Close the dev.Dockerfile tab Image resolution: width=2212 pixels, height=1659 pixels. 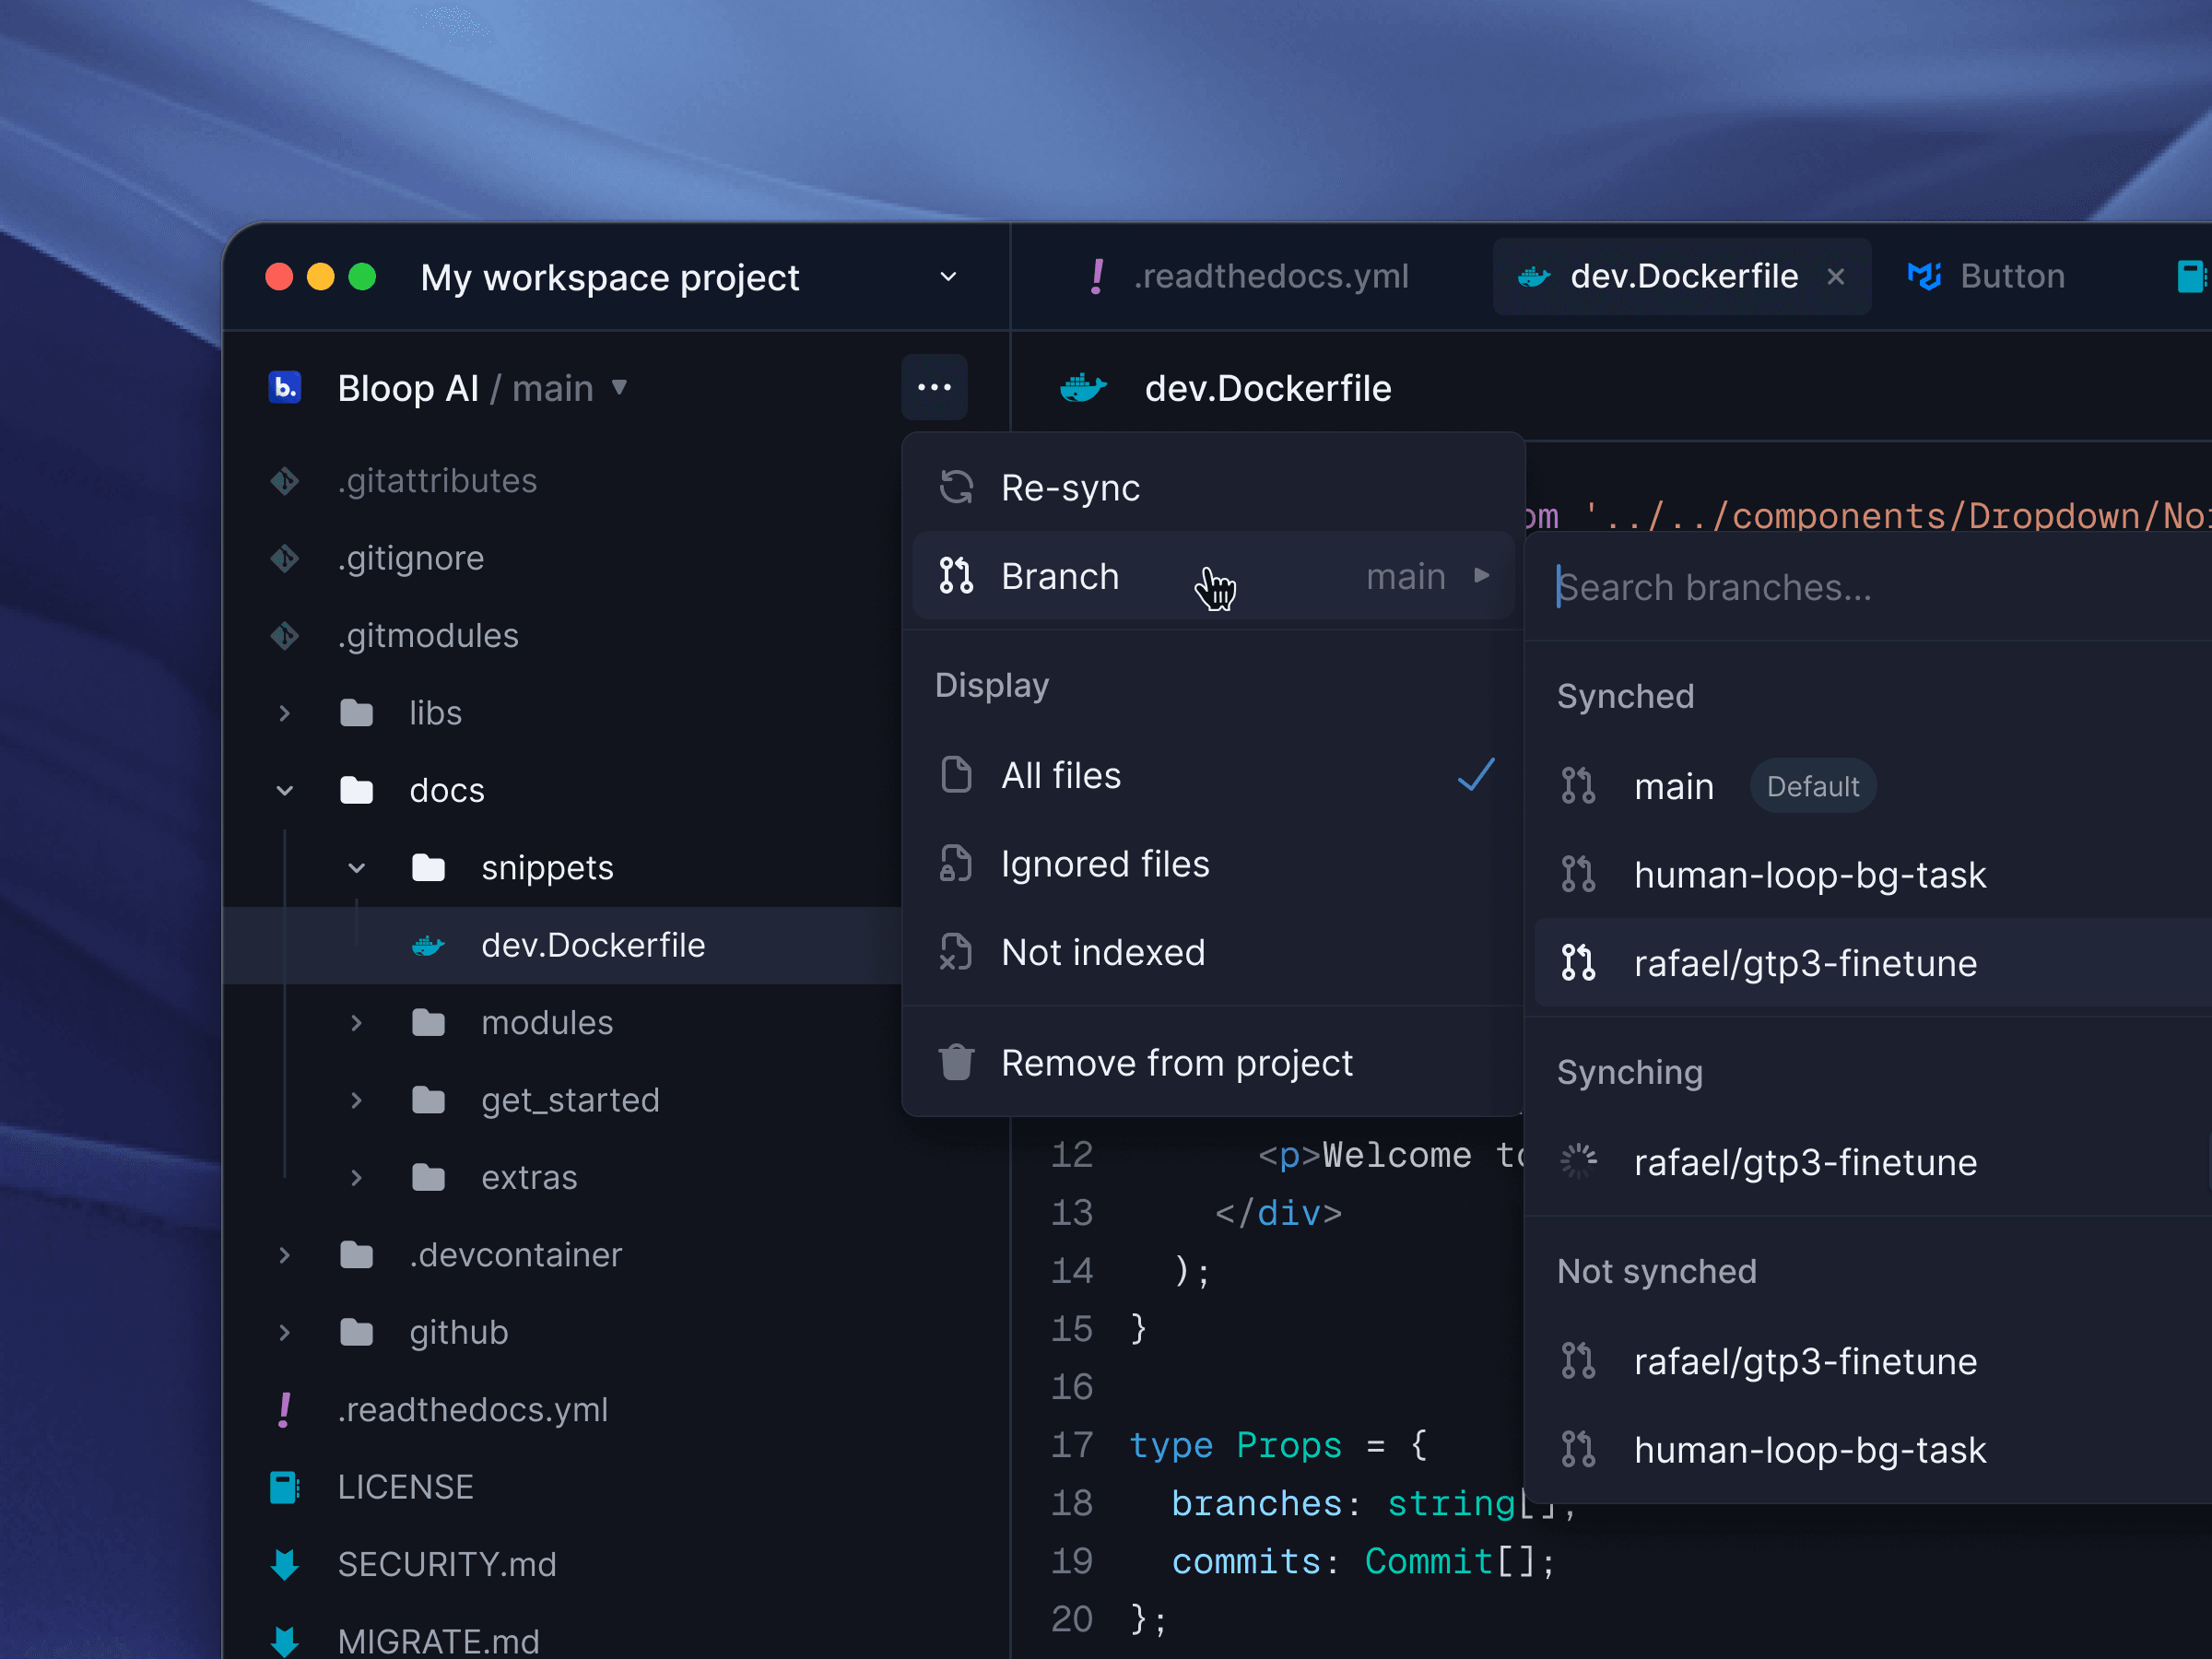point(1836,276)
